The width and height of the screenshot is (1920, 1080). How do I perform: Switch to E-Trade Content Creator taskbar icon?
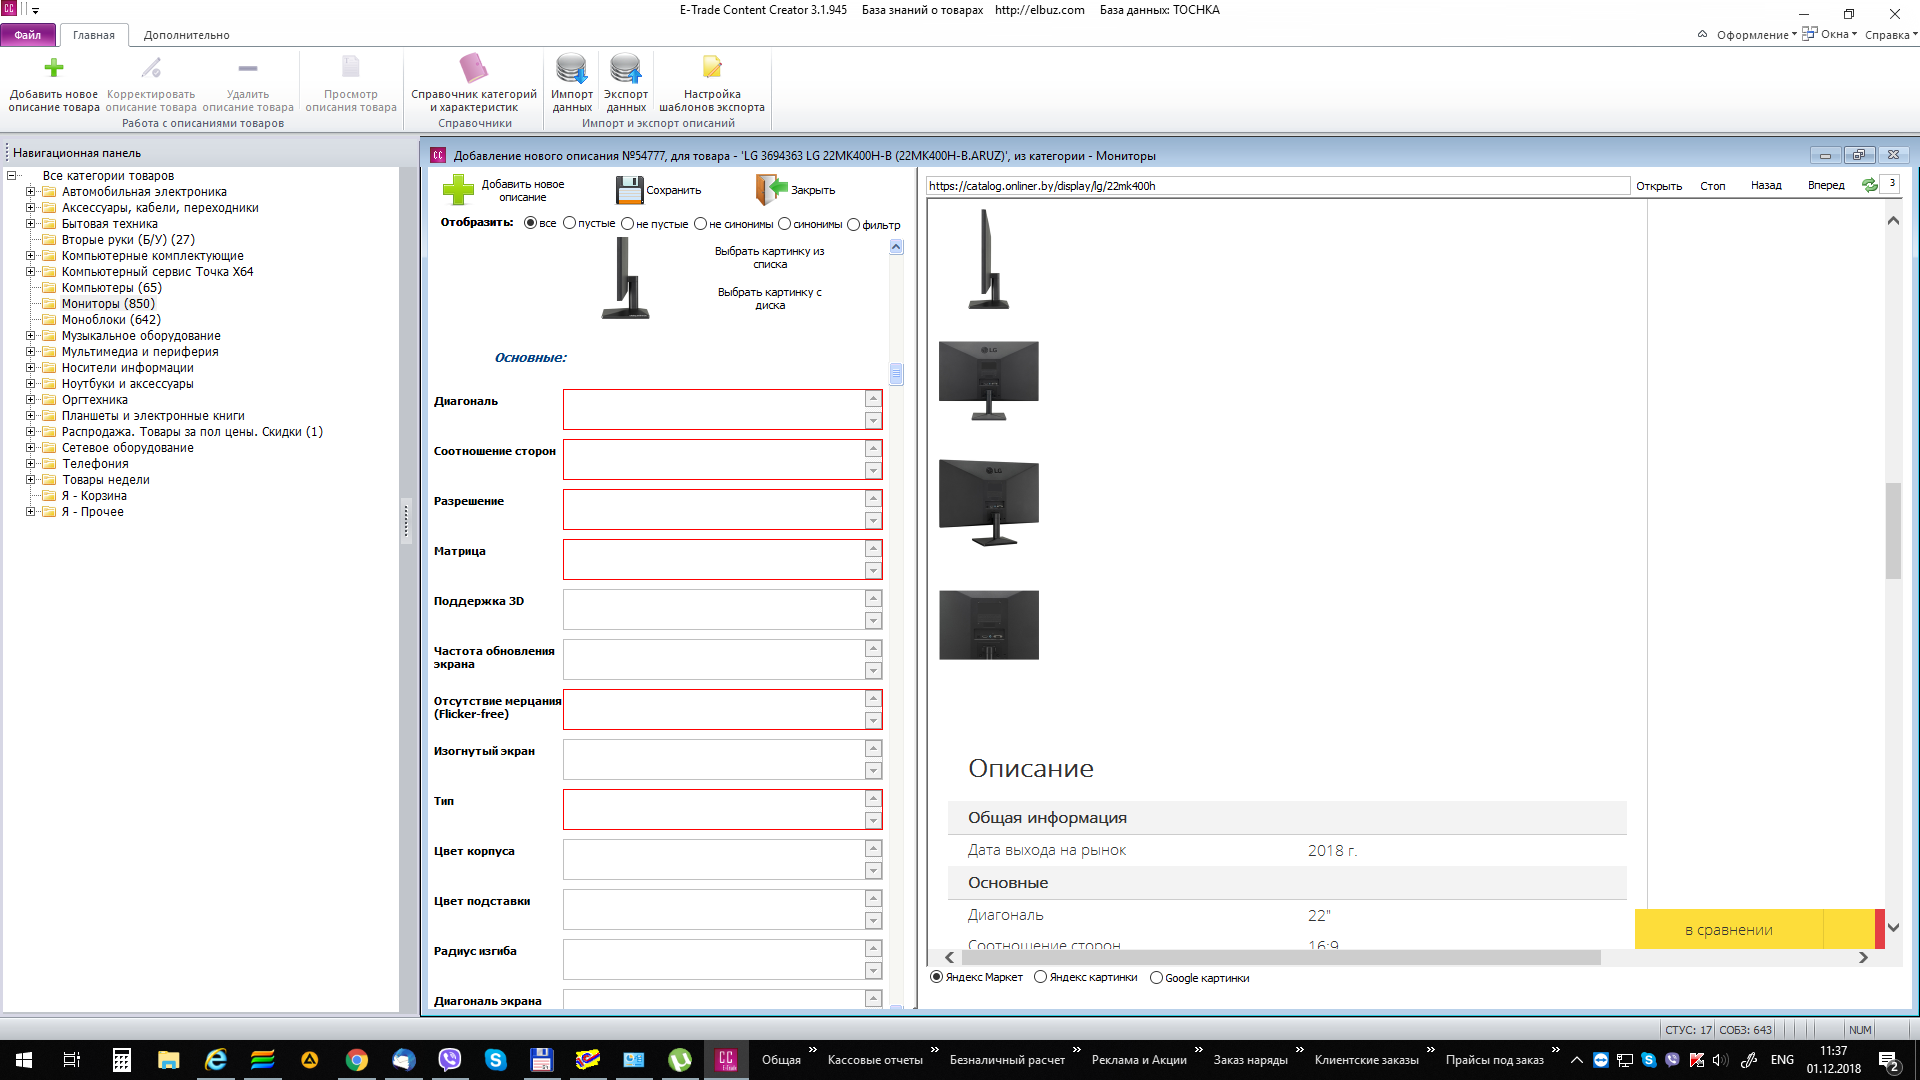pos(727,1060)
